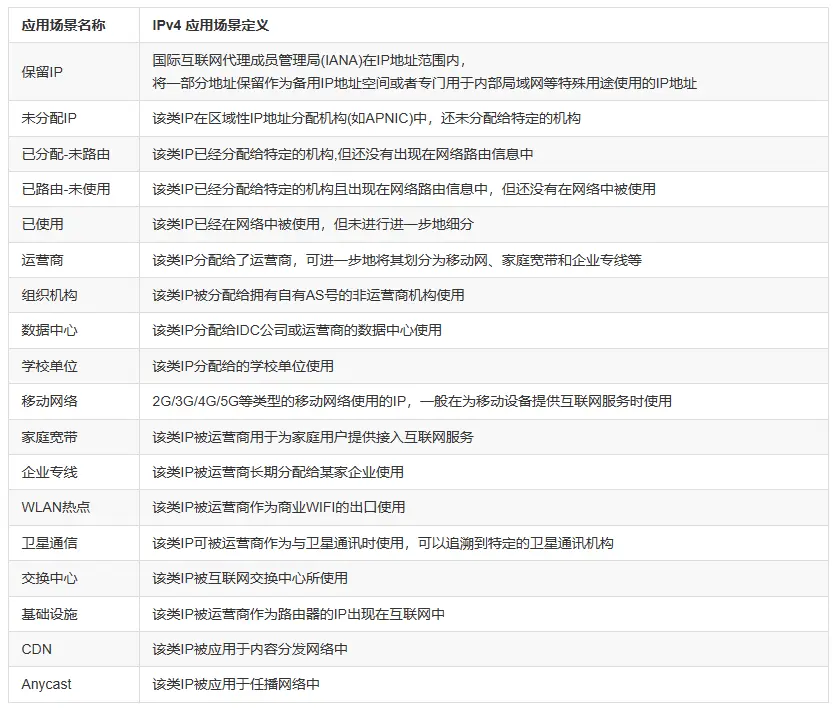Select the '家庭宽带' name cell
Screen dimensions: 838x712
point(74,437)
